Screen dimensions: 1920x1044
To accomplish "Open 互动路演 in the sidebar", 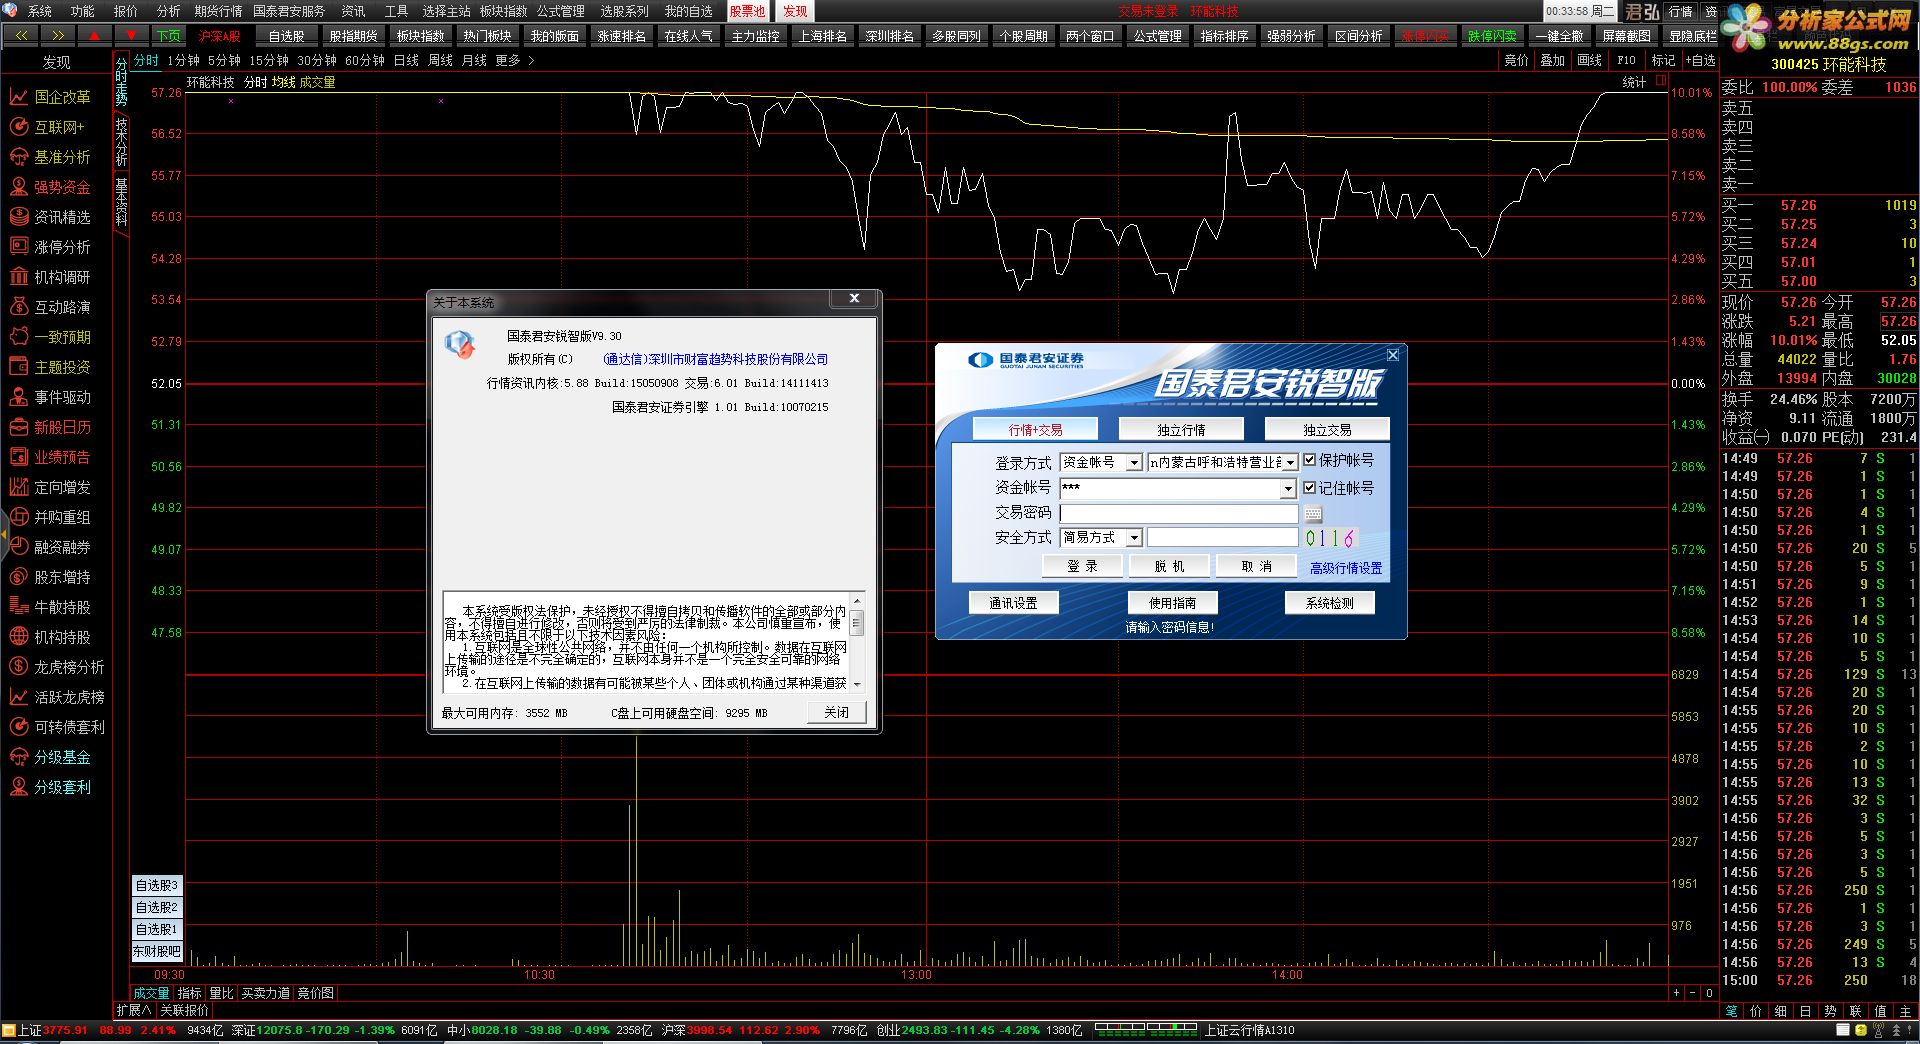I will [50, 307].
